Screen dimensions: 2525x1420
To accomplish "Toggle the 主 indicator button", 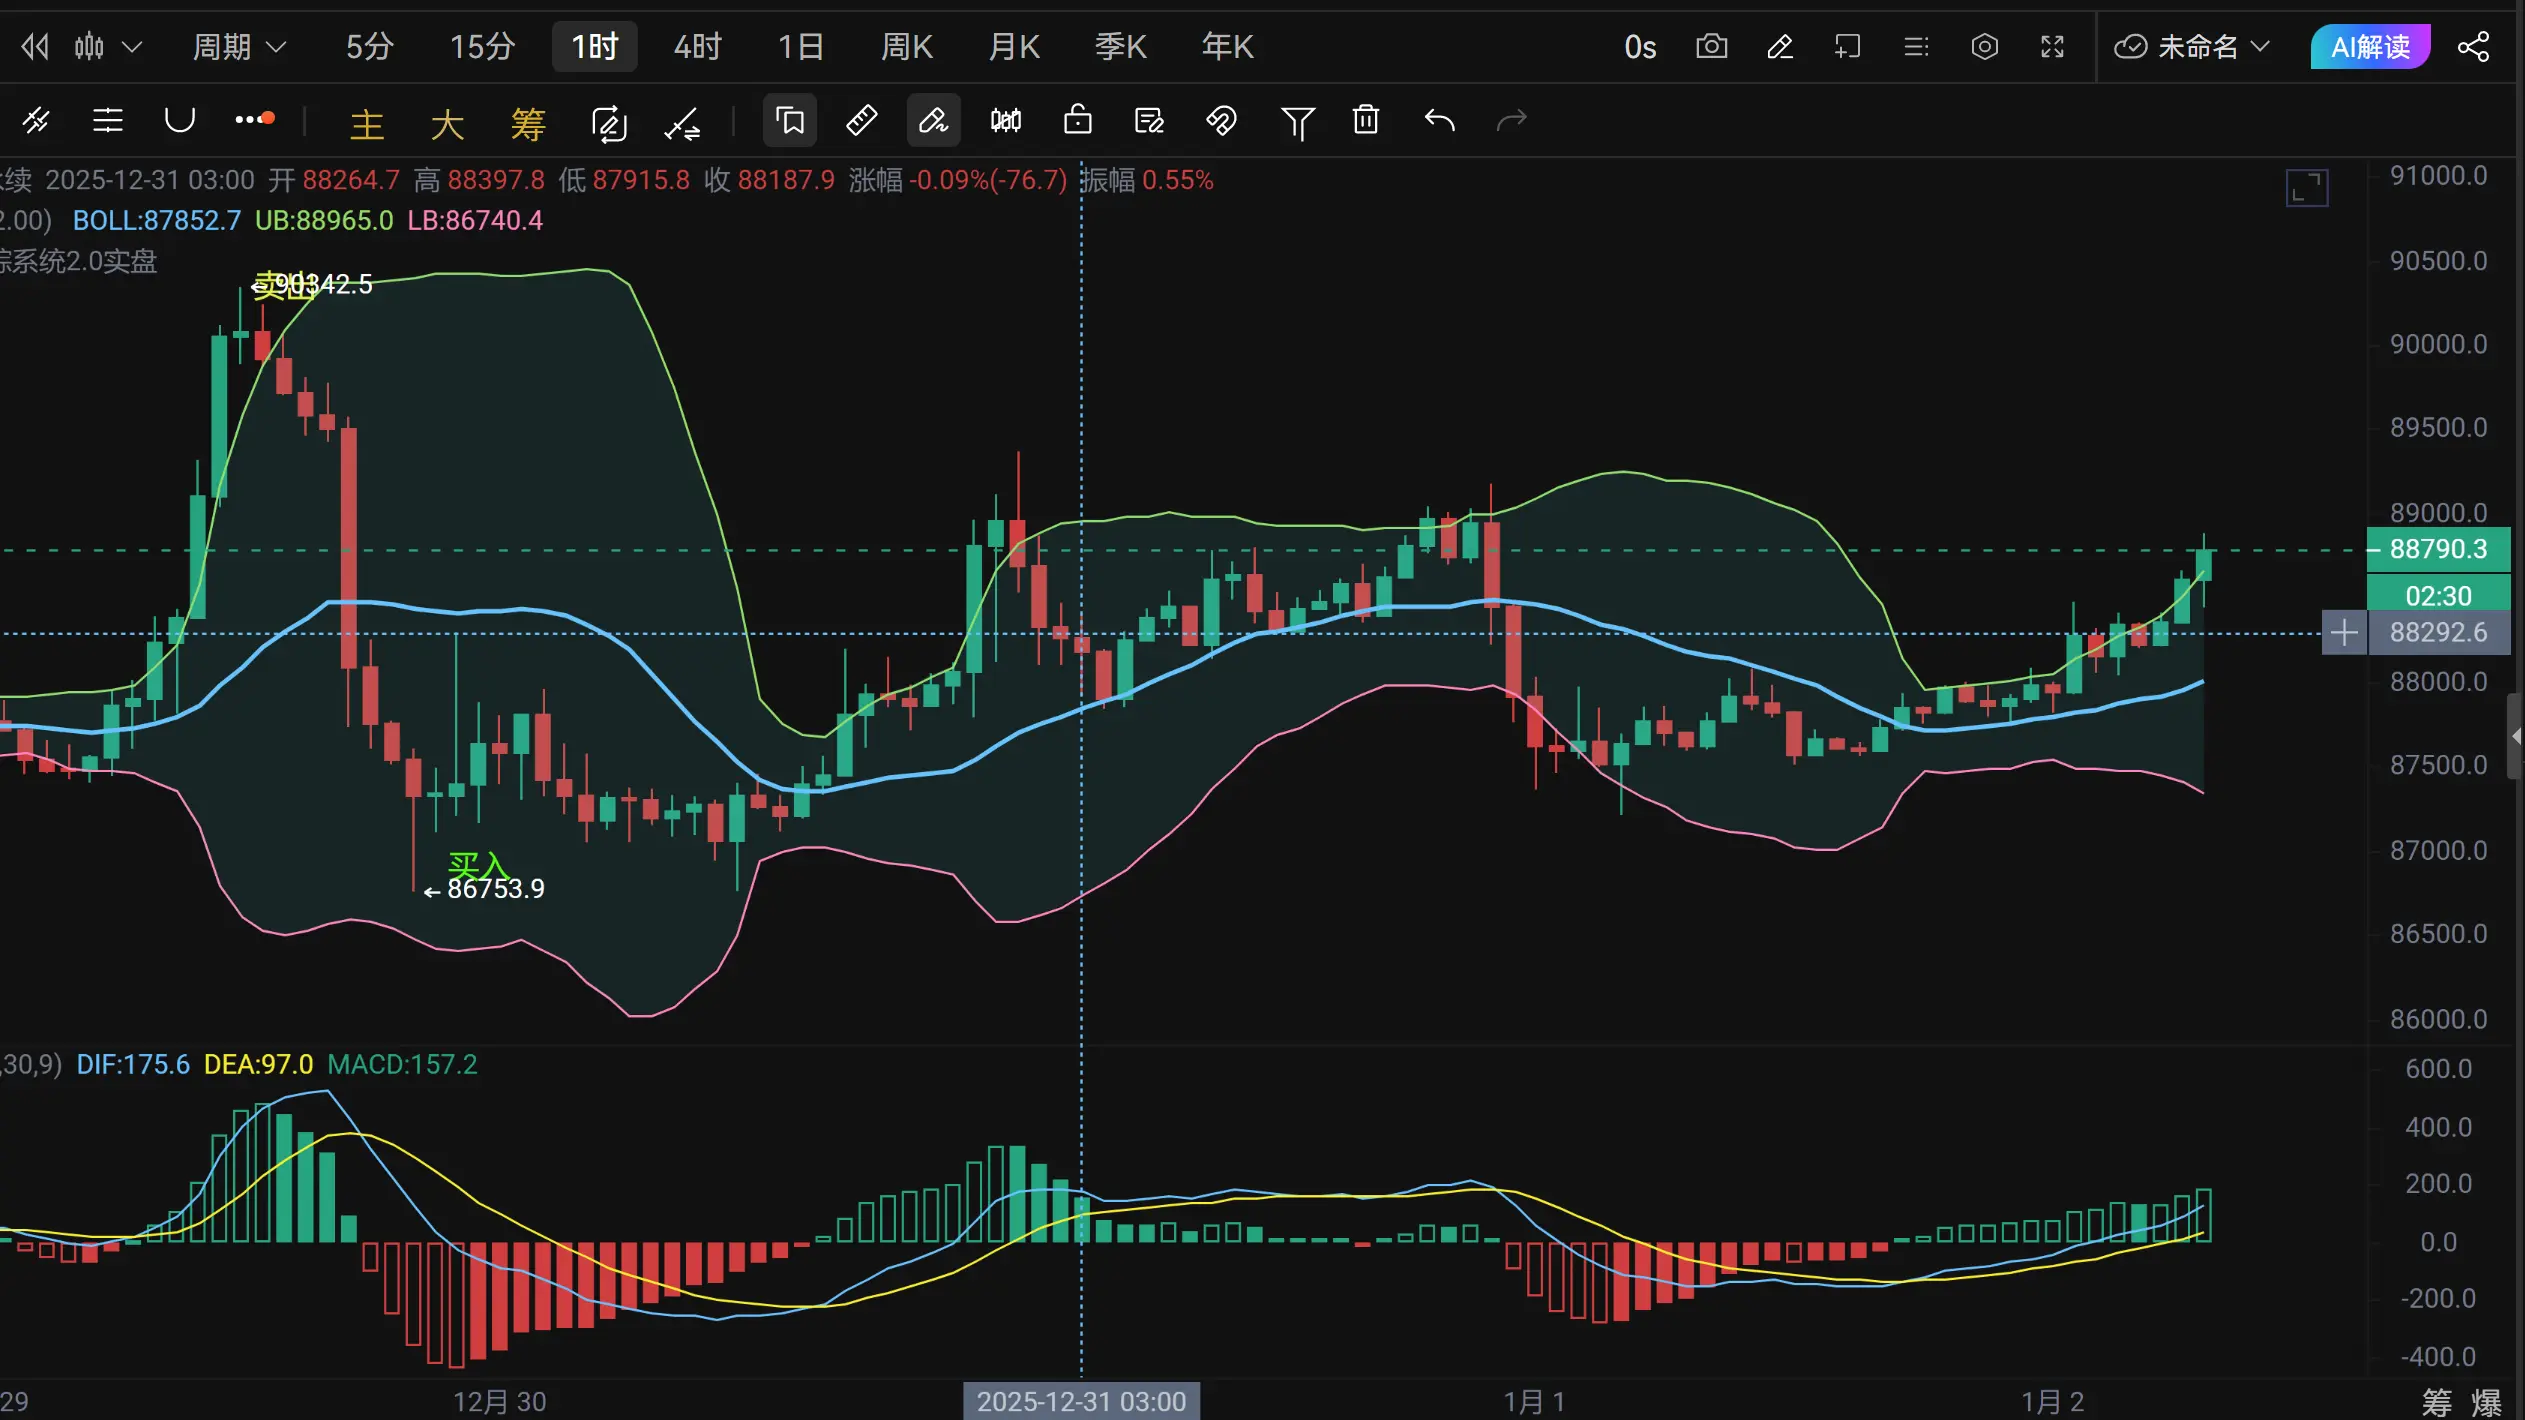I will [x=367, y=124].
